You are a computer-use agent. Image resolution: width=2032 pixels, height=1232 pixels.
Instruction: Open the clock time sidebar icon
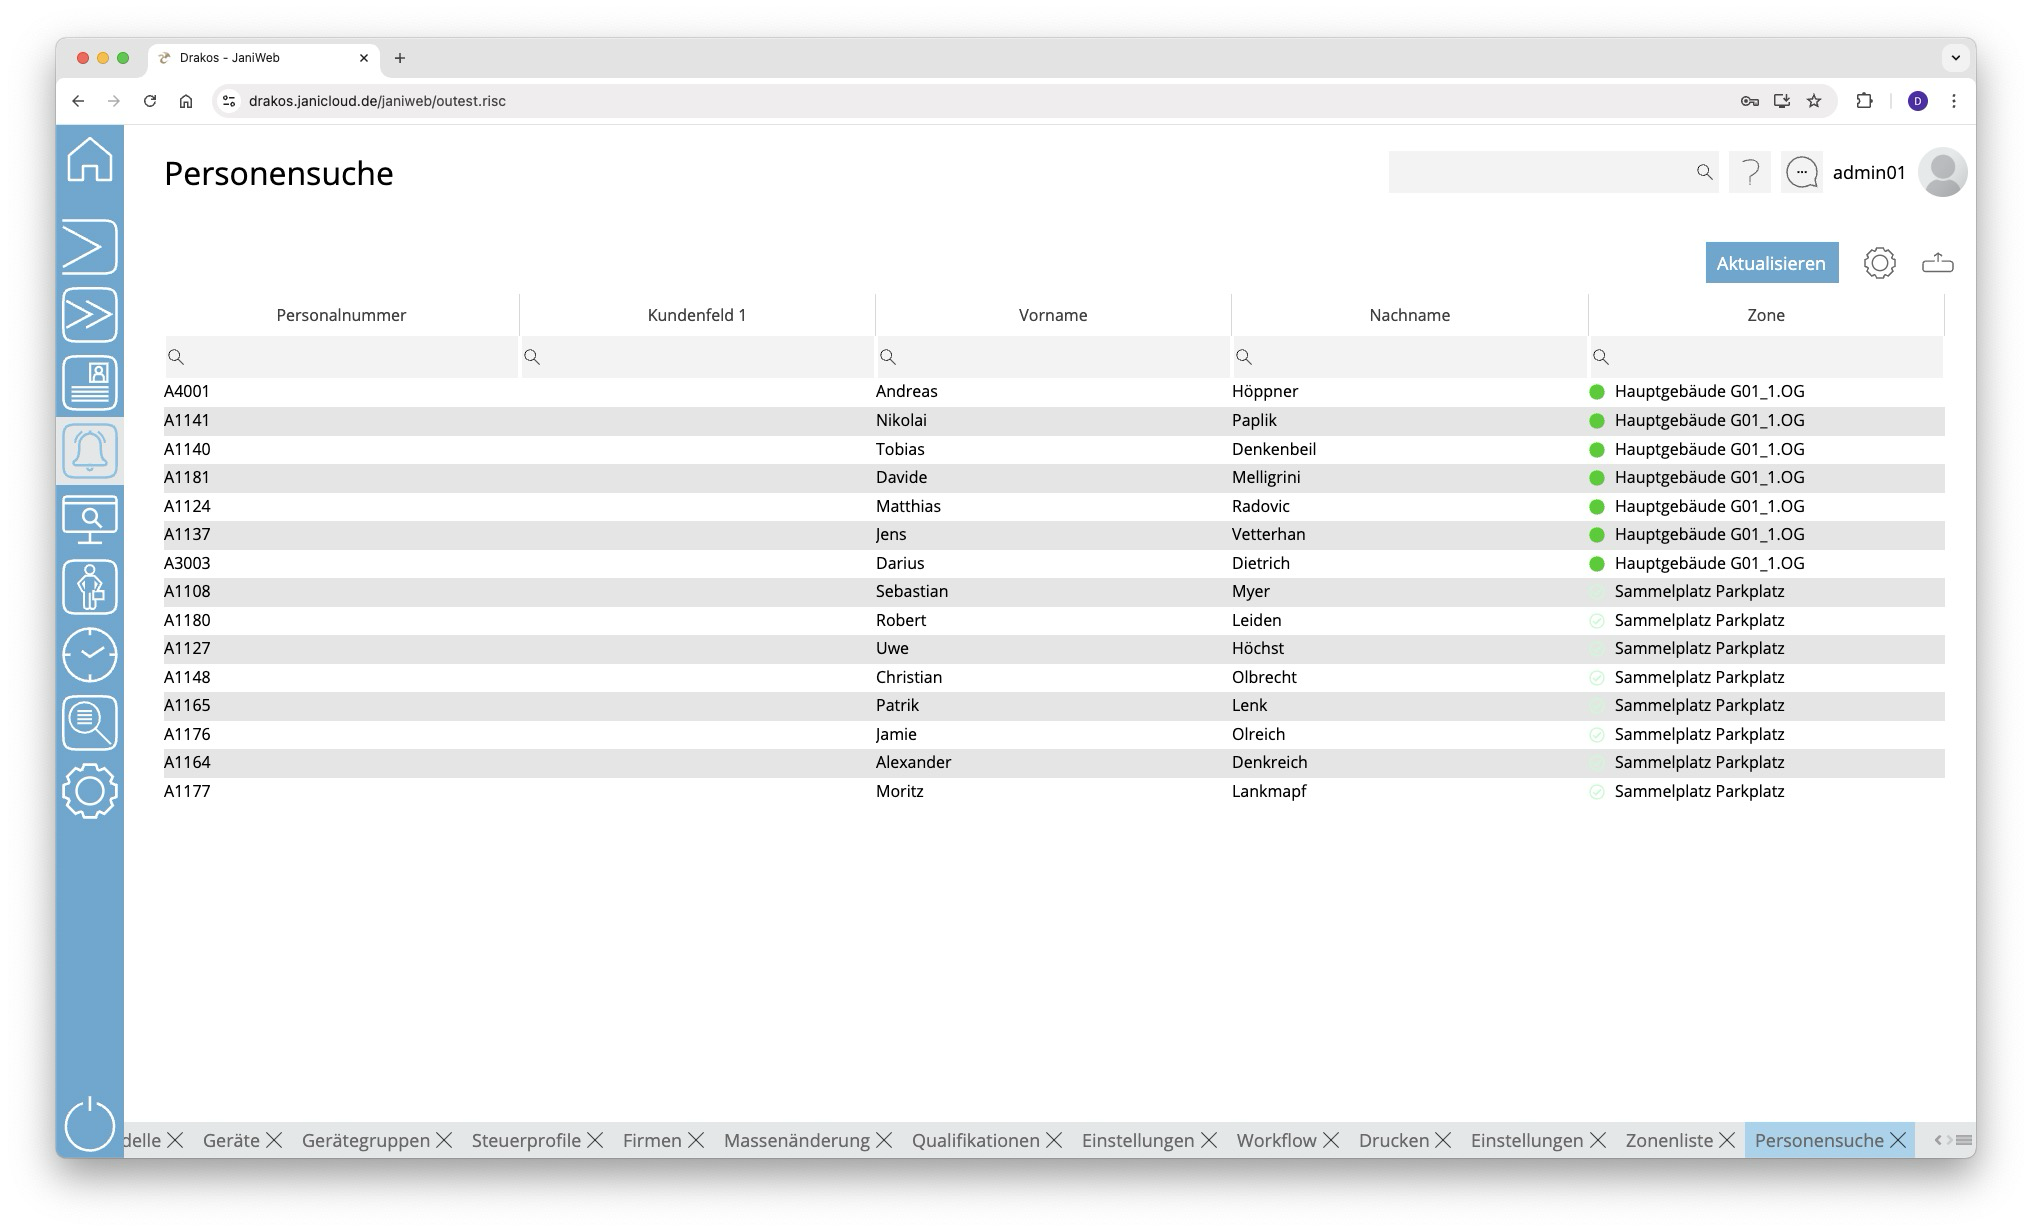[x=90, y=655]
